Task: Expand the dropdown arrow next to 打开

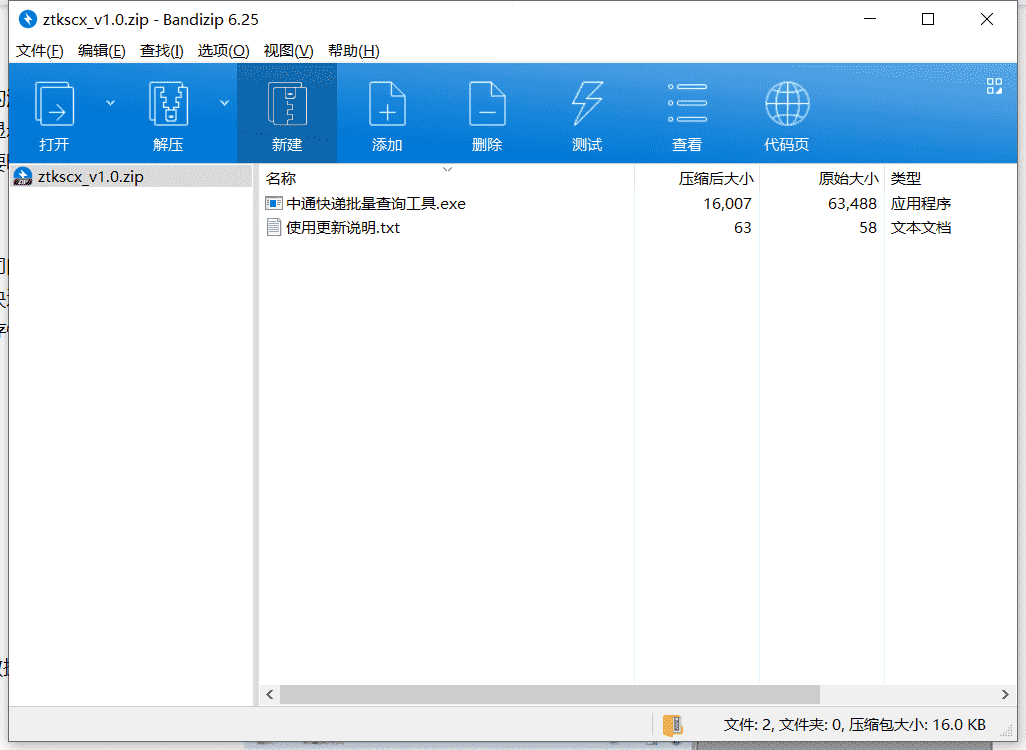Action: [x=111, y=103]
